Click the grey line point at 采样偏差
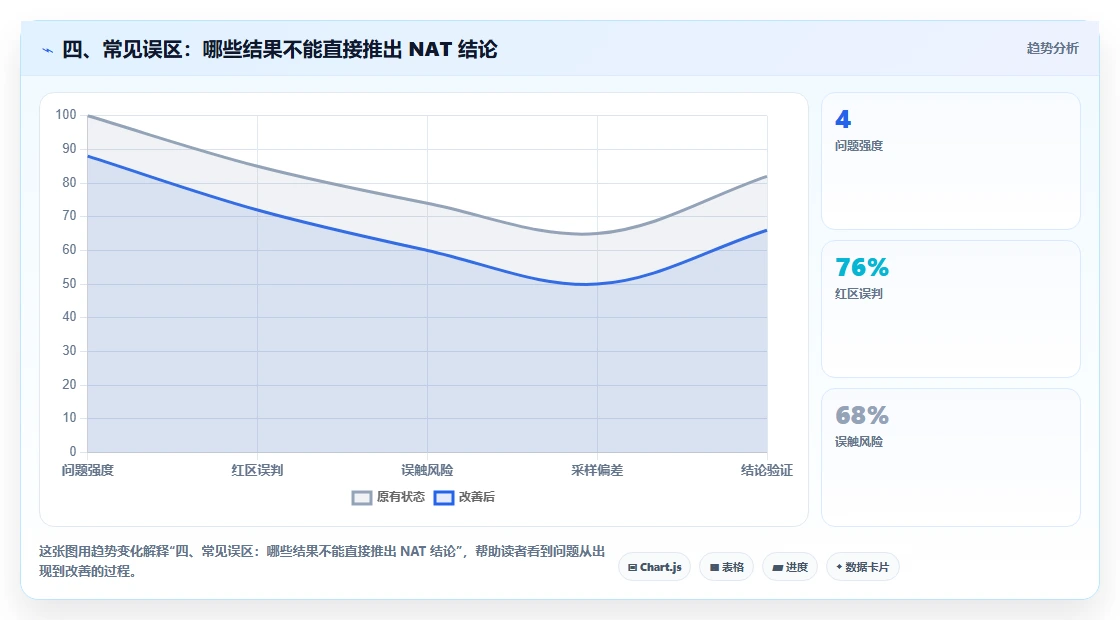The width and height of the screenshot is (1120, 620). 597,234
